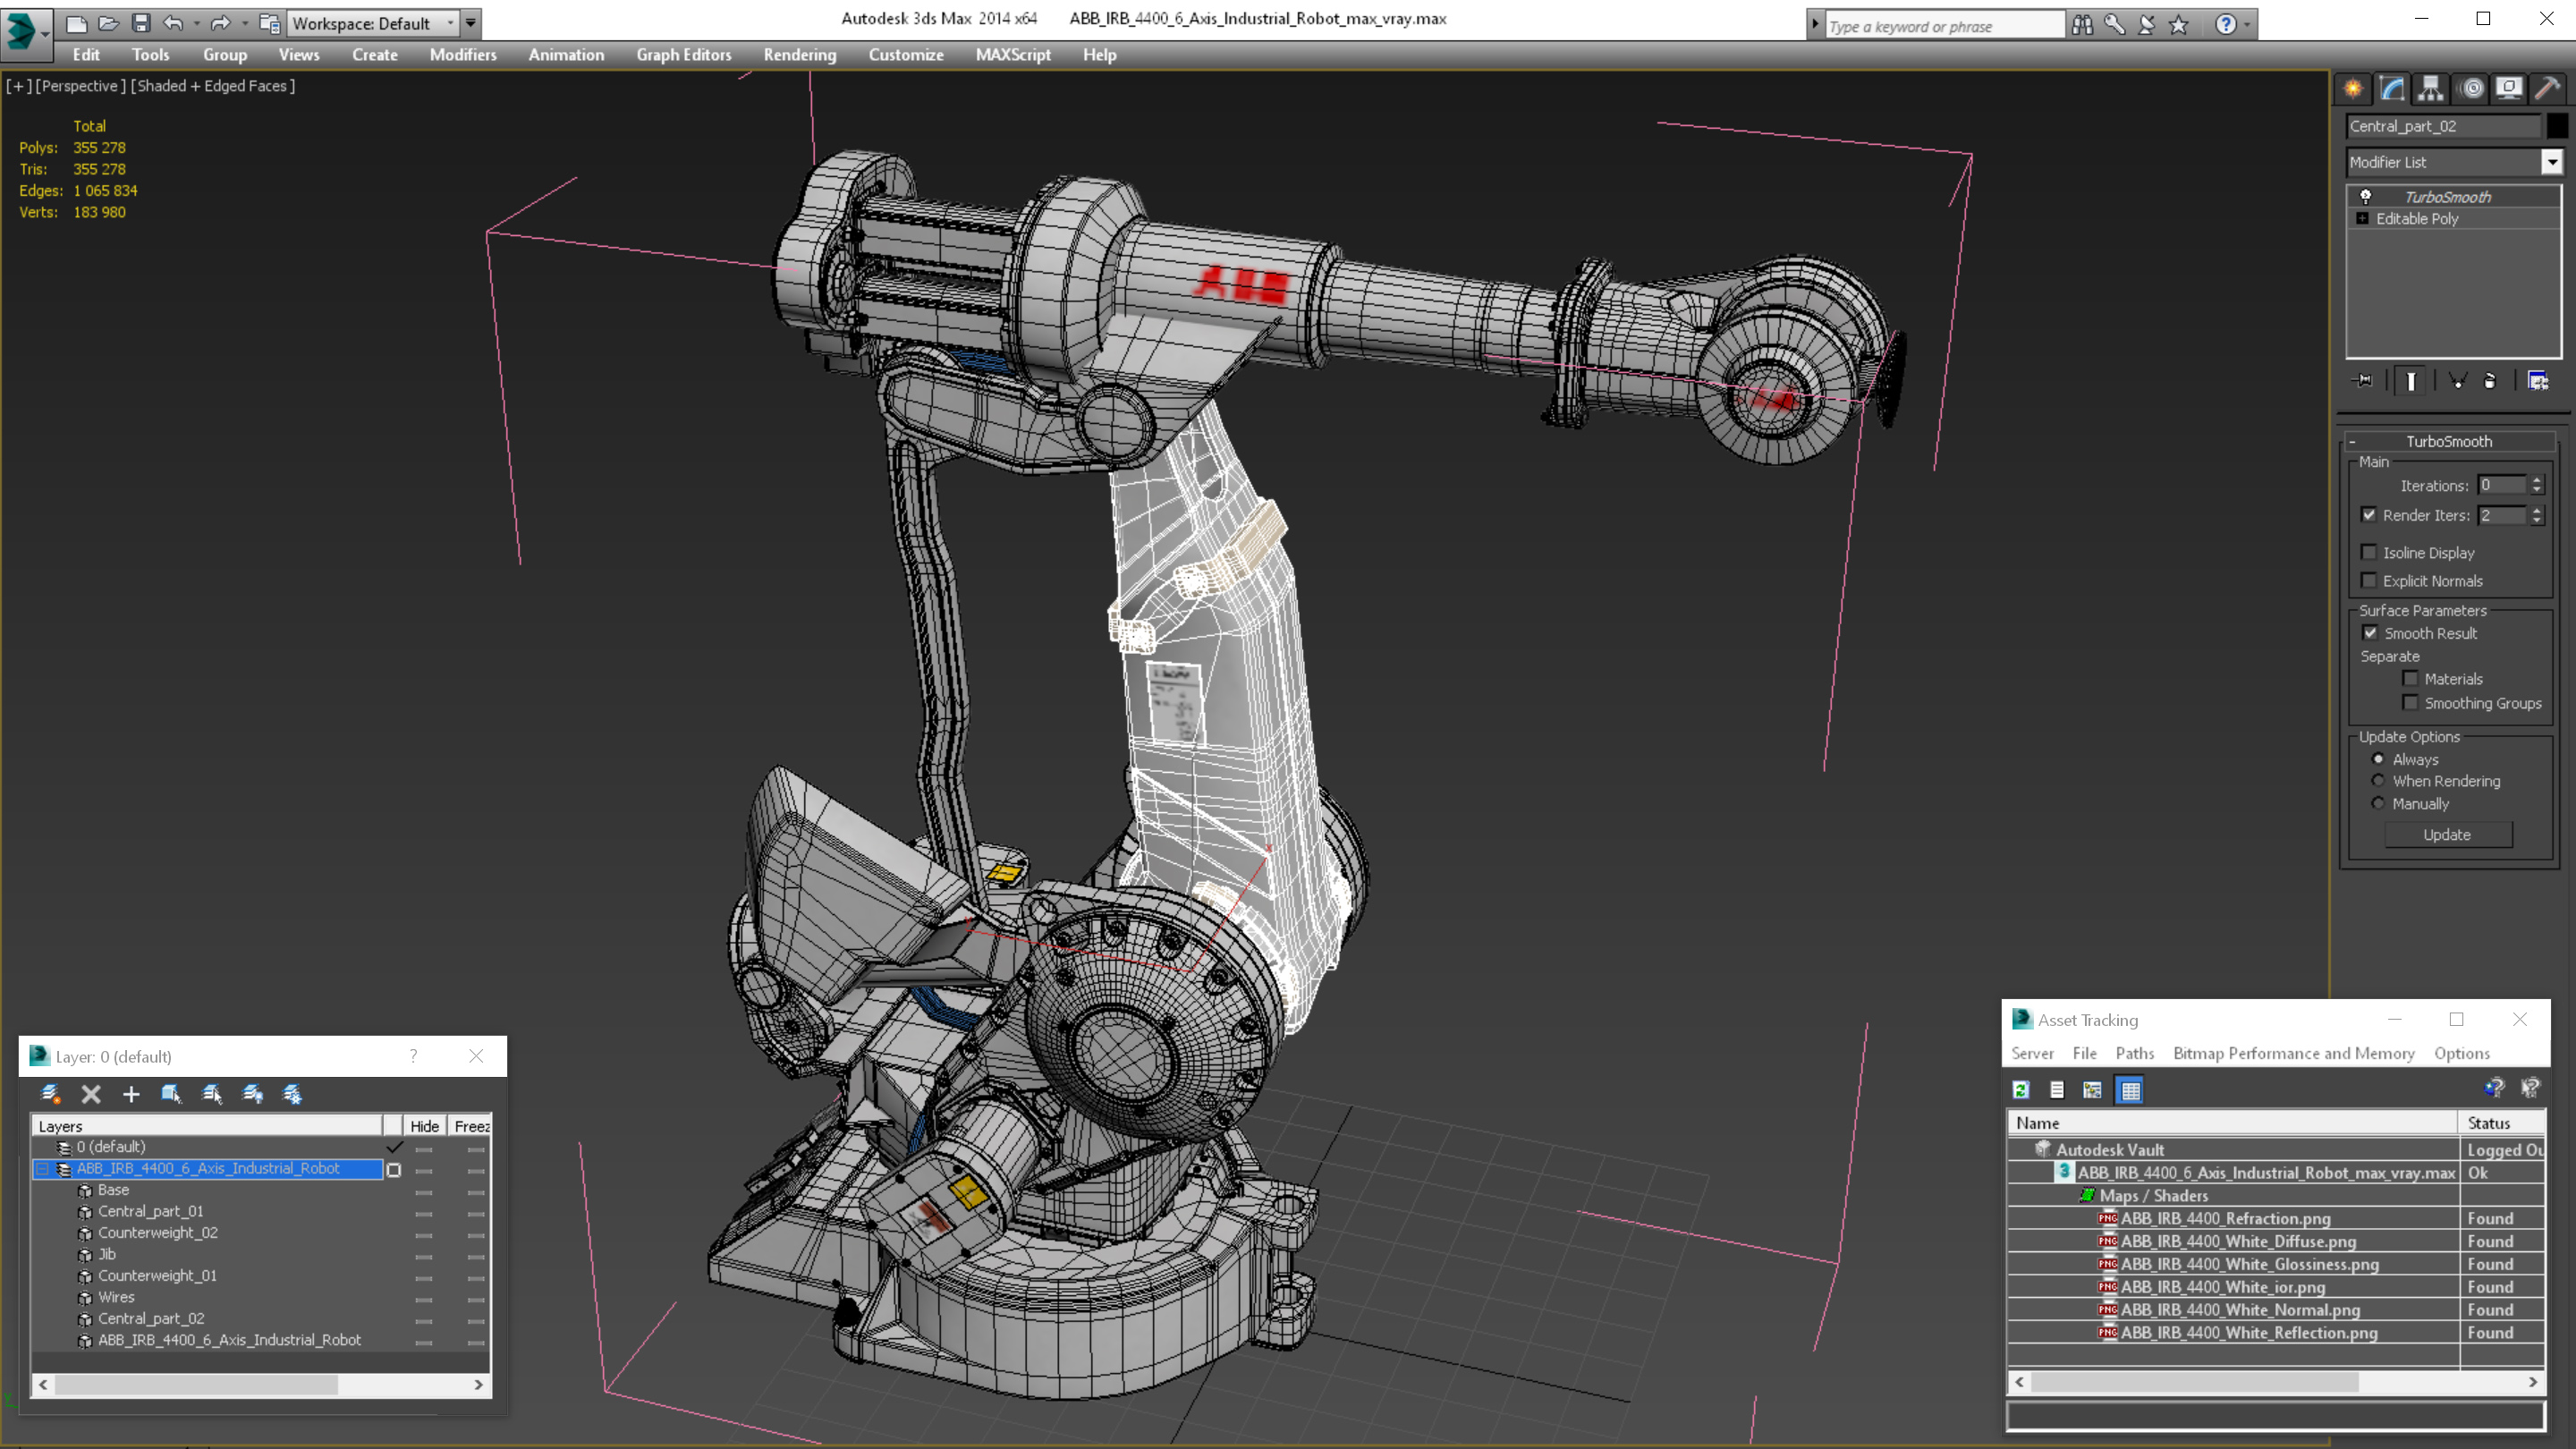Image resolution: width=2576 pixels, height=1449 pixels.
Task: Click Table View icon in Asset Tracking toolbar
Action: 2131,1090
